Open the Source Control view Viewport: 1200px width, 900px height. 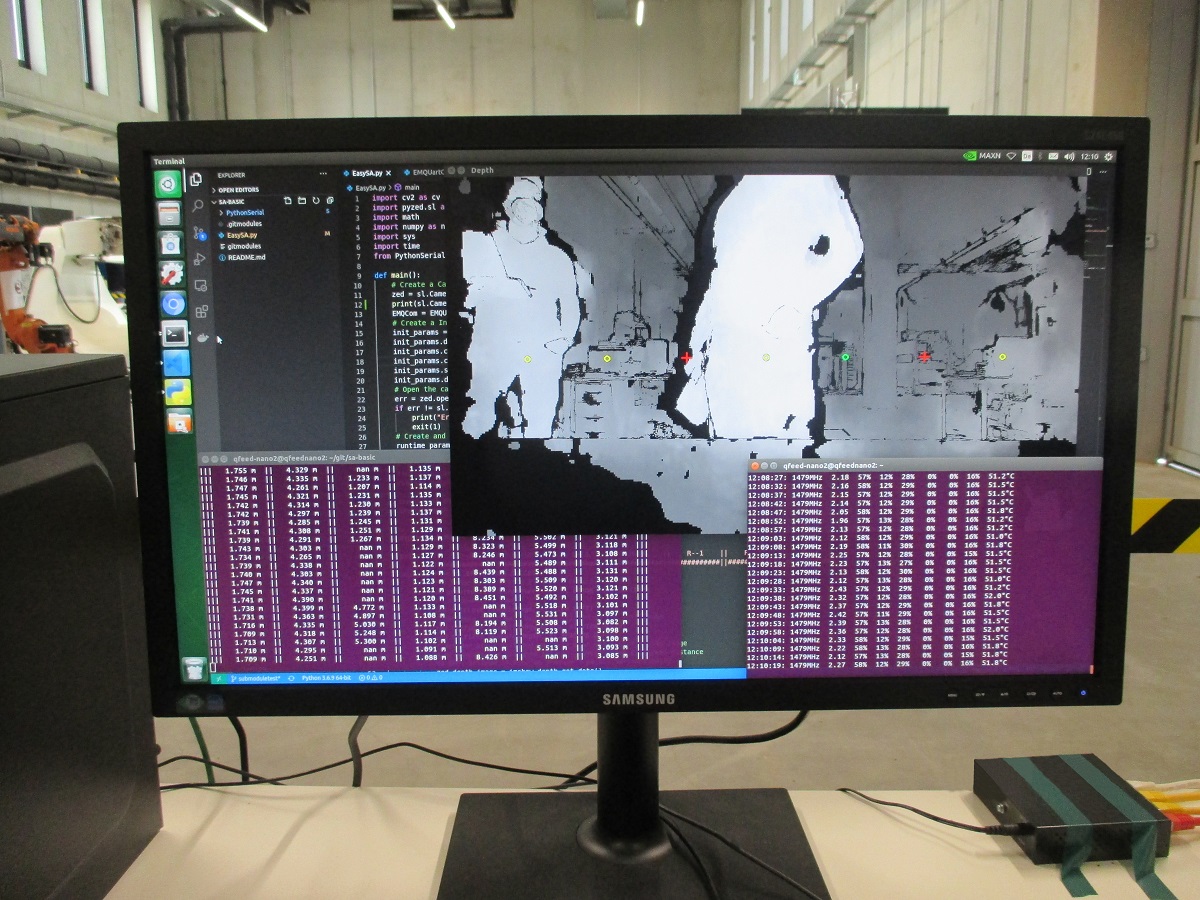tap(198, 233)
